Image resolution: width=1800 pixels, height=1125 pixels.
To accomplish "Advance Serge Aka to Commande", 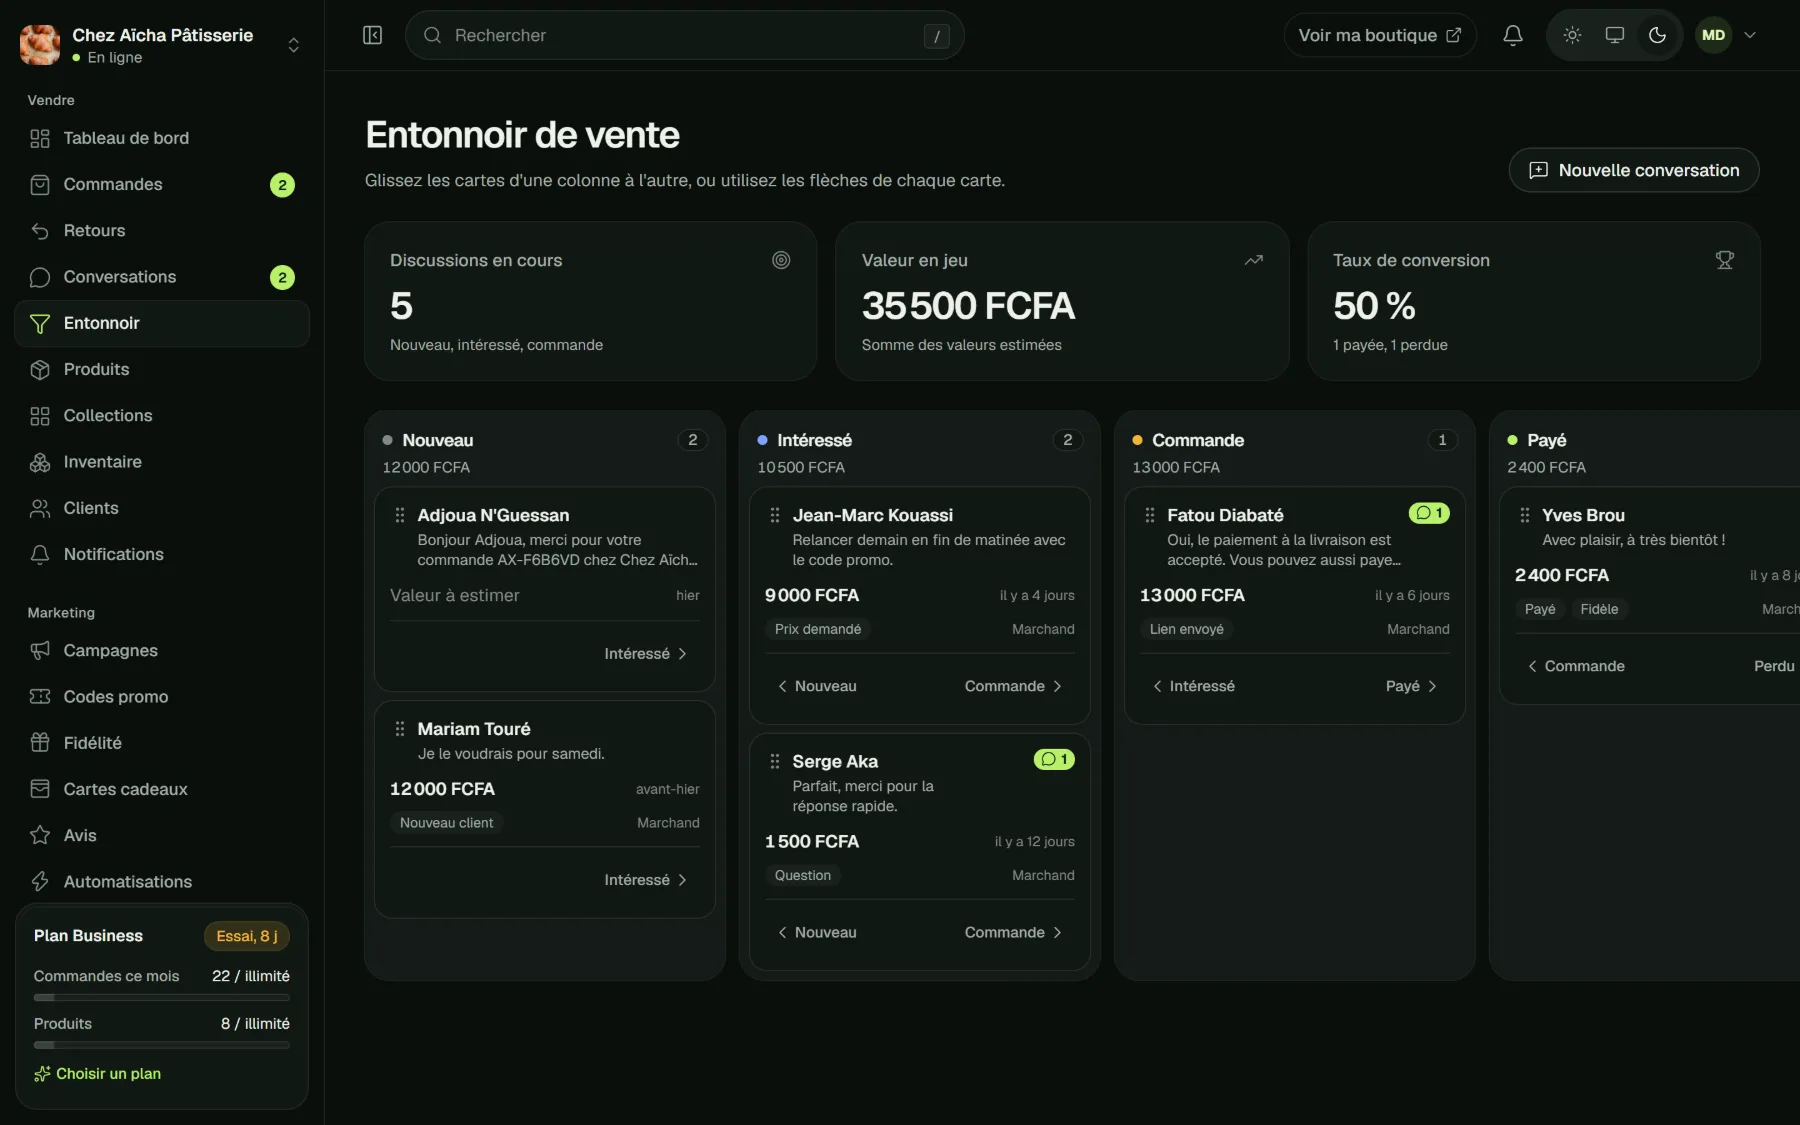I will 1013,932.
